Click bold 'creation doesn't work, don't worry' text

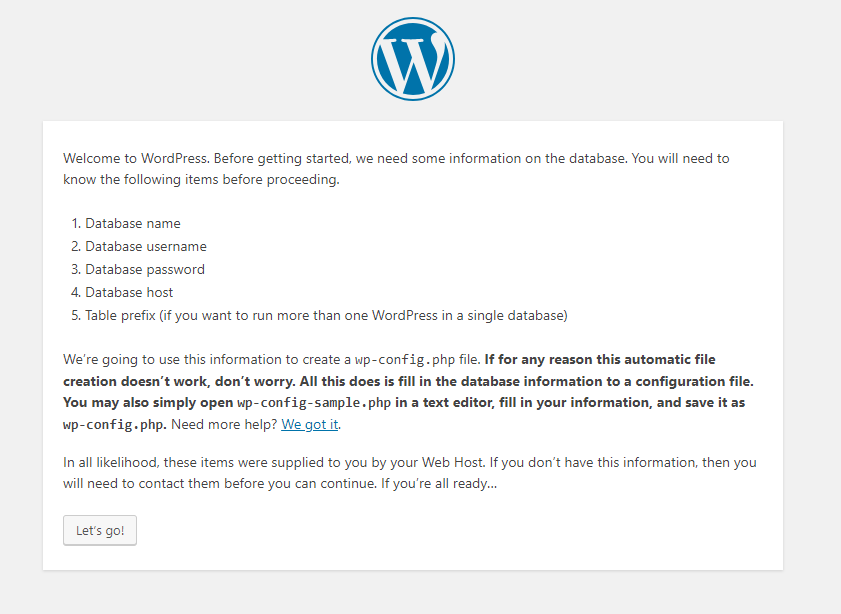coord(179,381)
